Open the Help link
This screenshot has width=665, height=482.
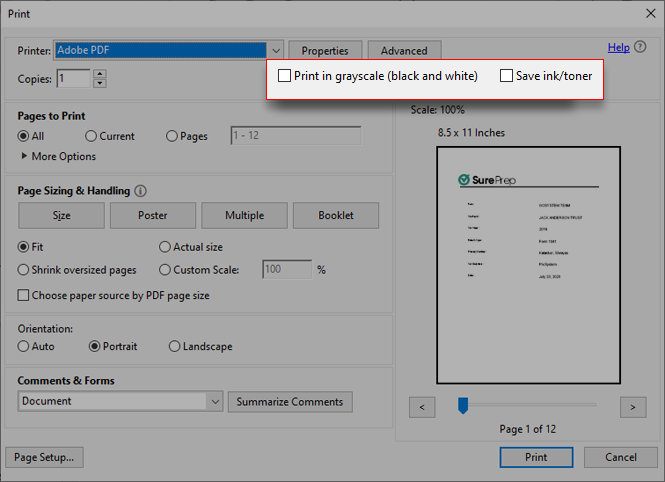pyautogui.click(x=618, y=47)
